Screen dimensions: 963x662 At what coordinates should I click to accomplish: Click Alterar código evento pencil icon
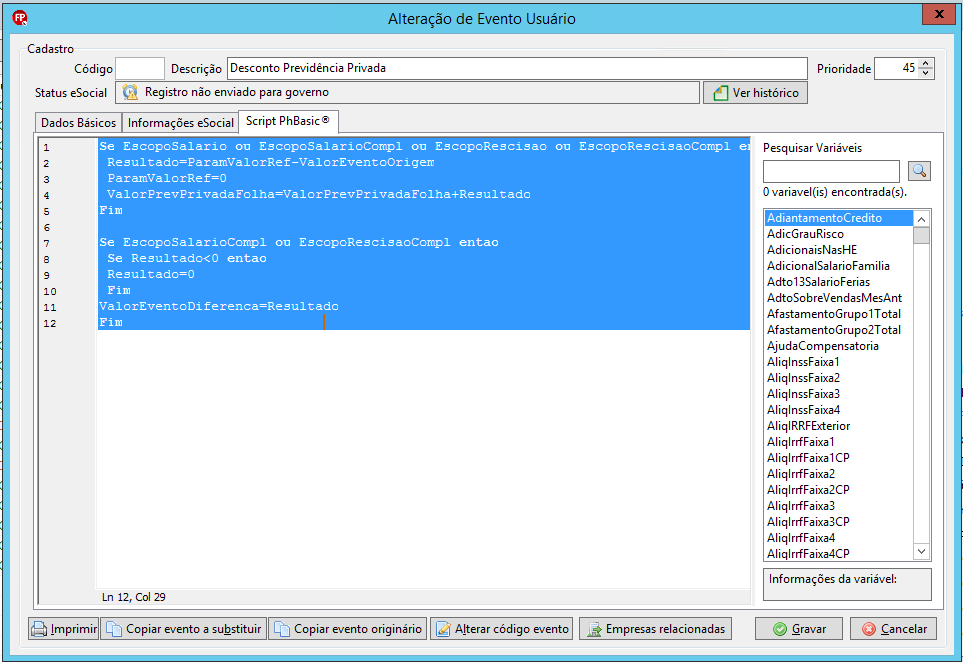pyautogui.click(x=443, y=629)
